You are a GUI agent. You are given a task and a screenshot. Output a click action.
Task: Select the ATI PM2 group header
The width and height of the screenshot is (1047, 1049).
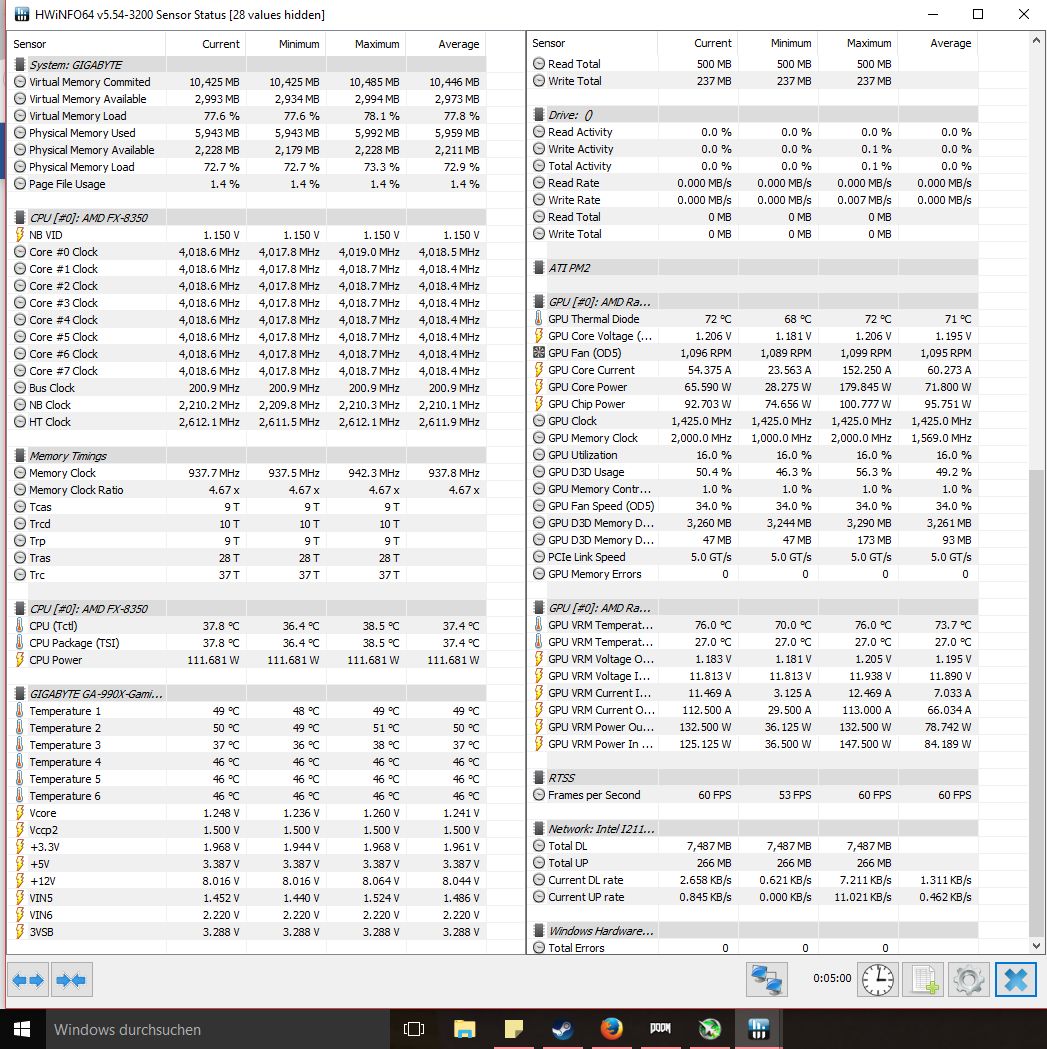[x=753, y=268]
